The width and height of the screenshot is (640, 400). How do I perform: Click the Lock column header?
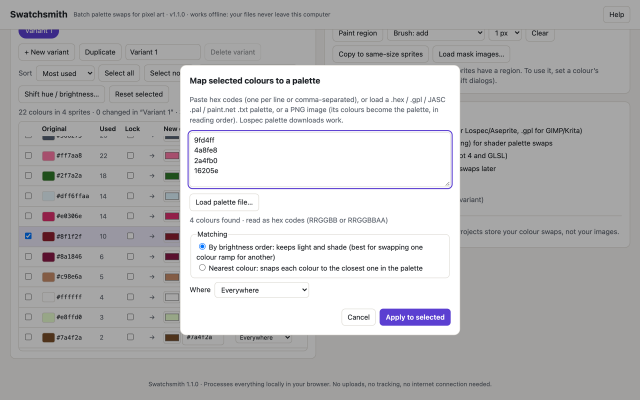(132, 129)
